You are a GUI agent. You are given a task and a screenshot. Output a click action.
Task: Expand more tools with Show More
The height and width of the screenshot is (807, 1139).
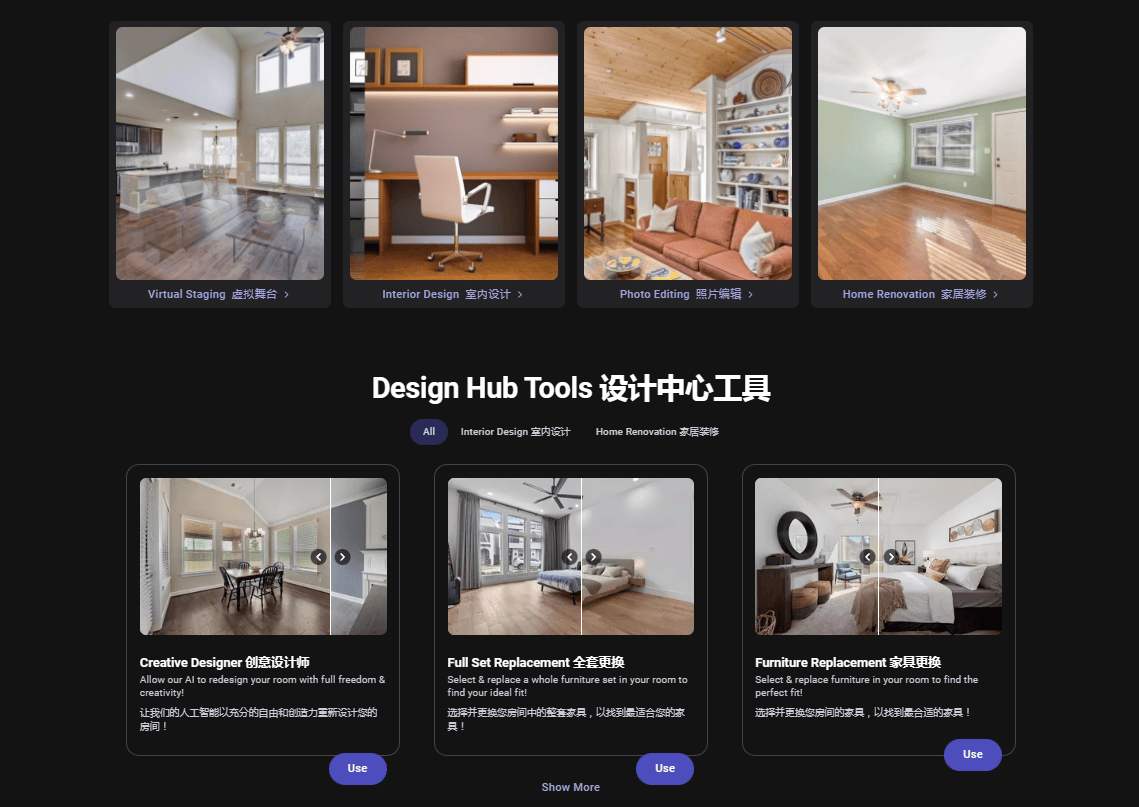(570, 787)
